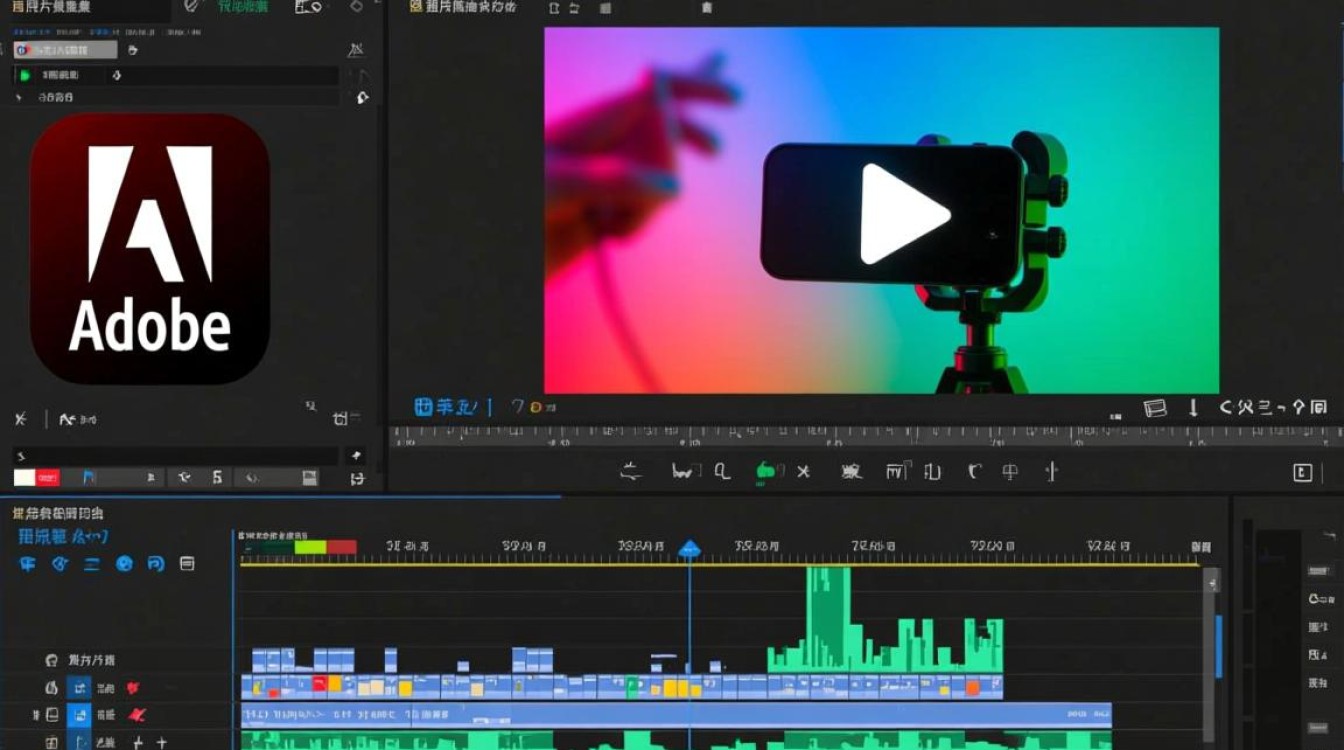
Task: Click the hand icon beside the gray field
Action: (133, 50)
